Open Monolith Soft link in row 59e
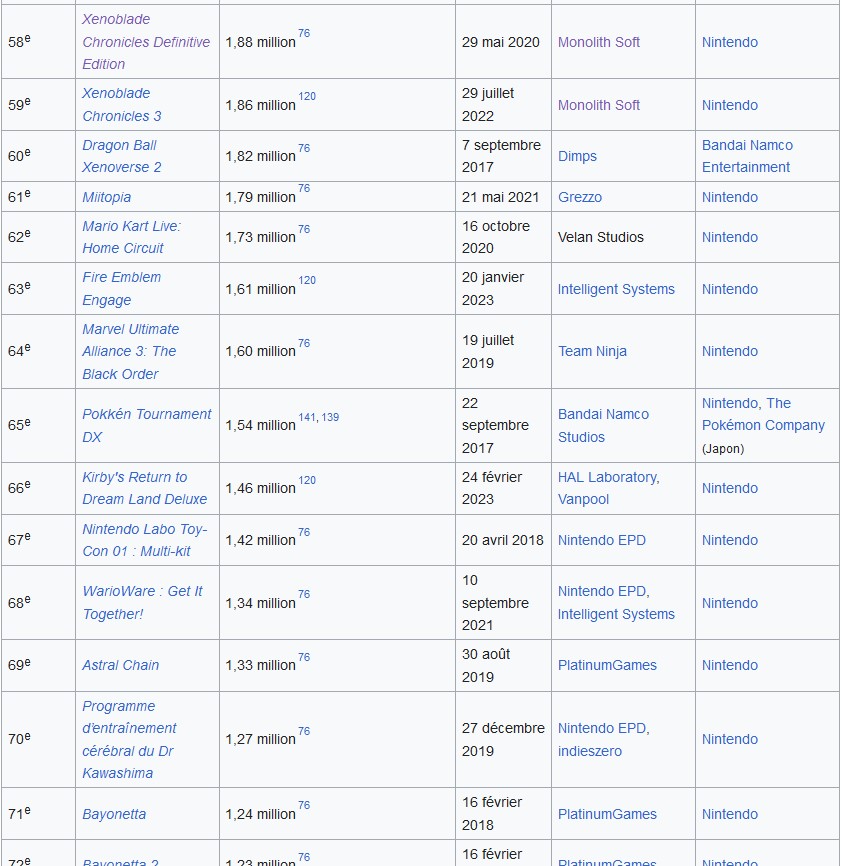 point(599,105)
